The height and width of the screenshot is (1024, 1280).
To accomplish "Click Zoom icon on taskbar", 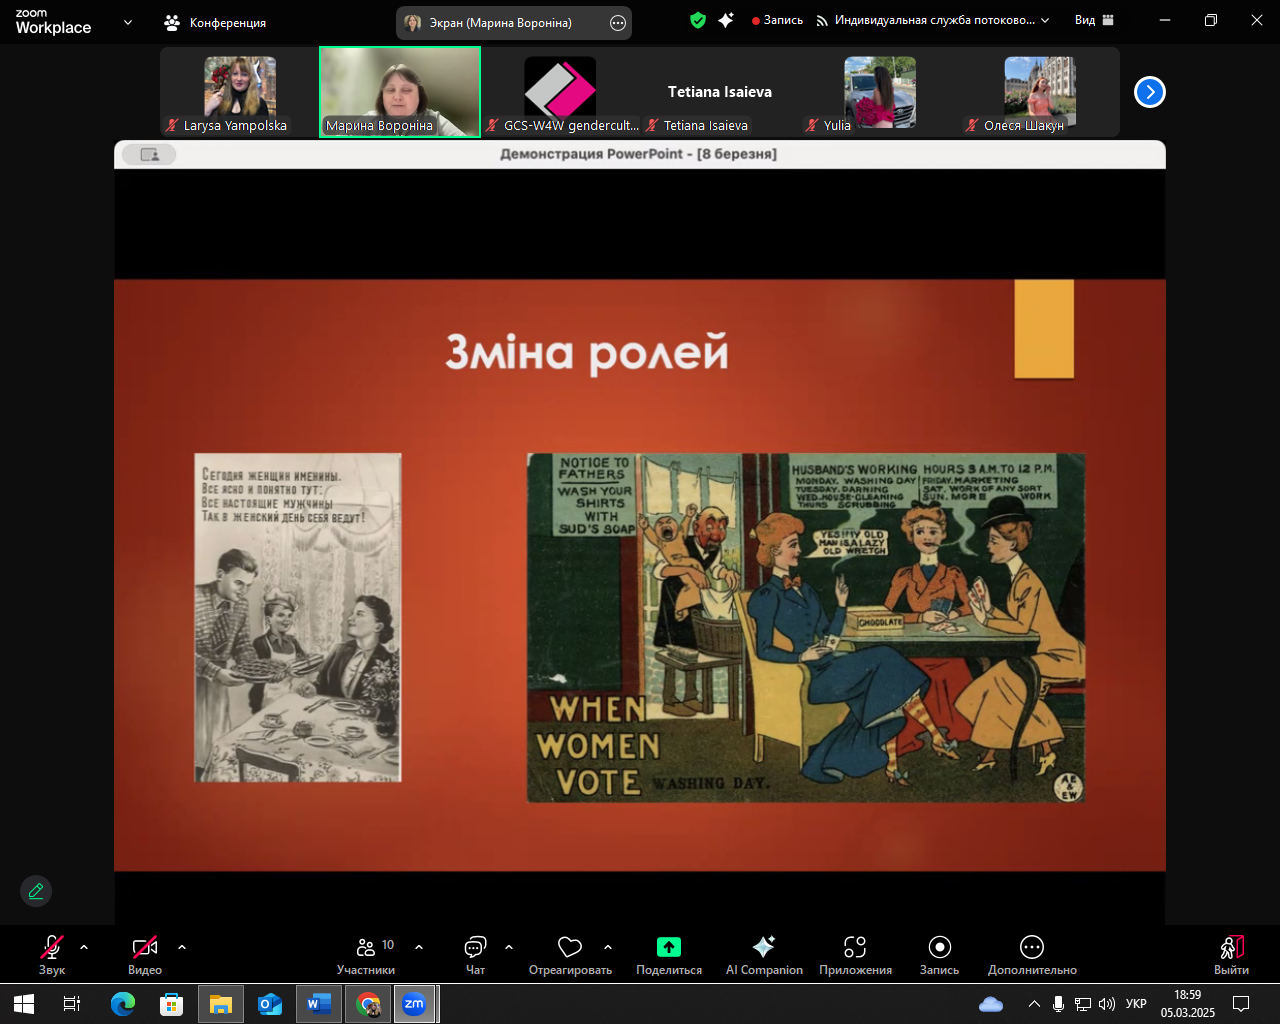I will 414,1004.
